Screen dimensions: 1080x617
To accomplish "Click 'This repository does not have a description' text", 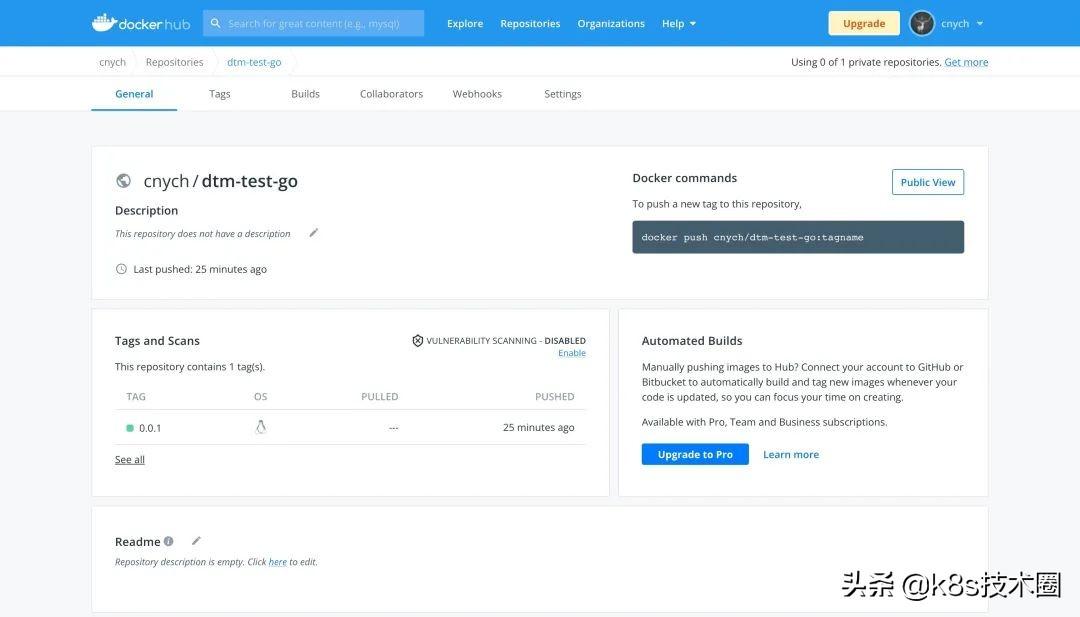I will [x=202, y=233].
